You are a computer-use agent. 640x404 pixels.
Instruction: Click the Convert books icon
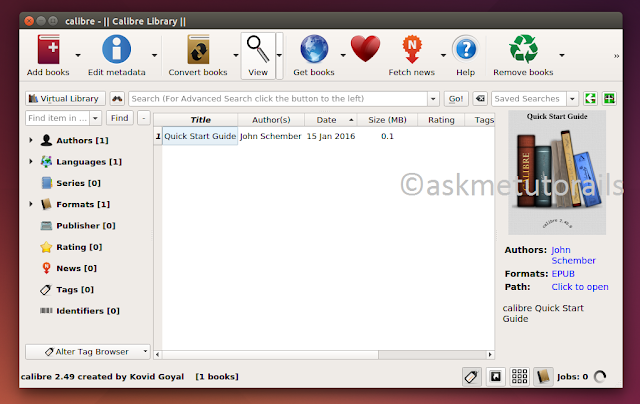198,49
